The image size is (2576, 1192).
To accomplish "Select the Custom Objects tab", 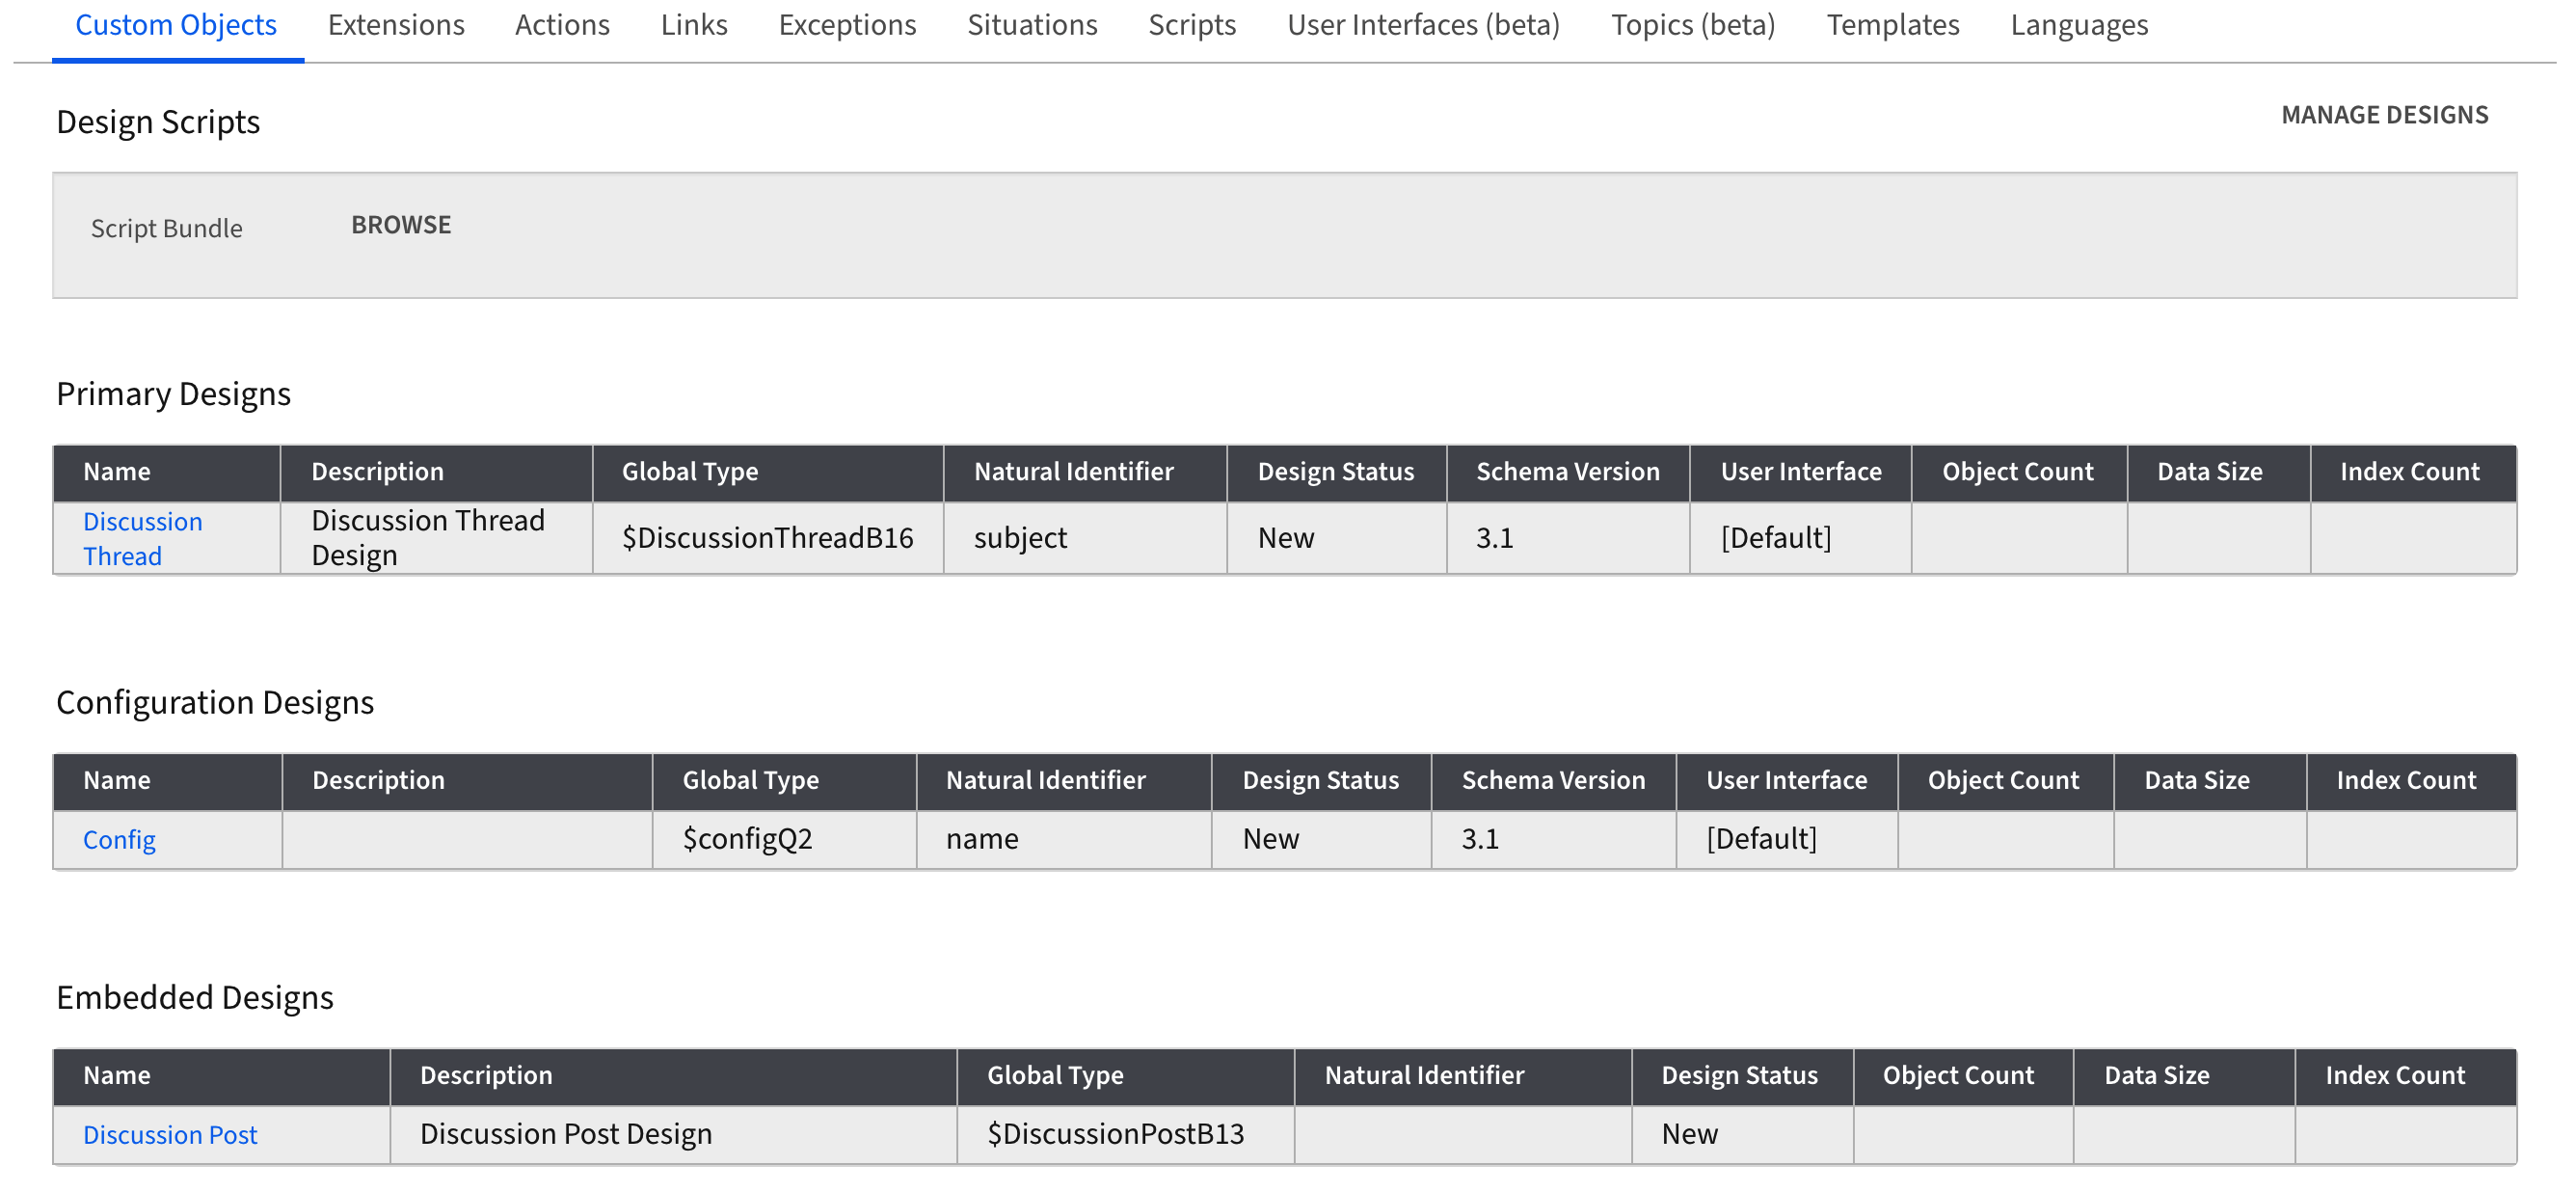I will point(176,25).
